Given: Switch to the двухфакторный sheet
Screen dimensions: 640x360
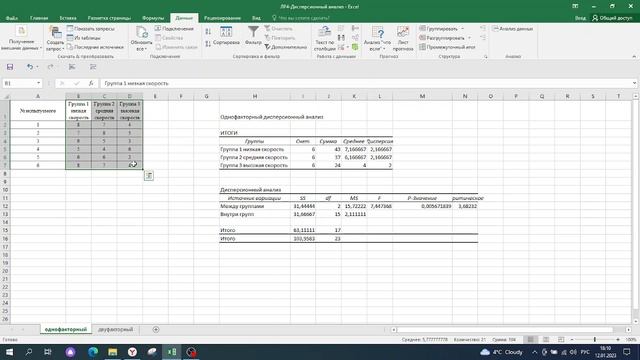Looking at the screenshot, I should click(x=116, y=329).
